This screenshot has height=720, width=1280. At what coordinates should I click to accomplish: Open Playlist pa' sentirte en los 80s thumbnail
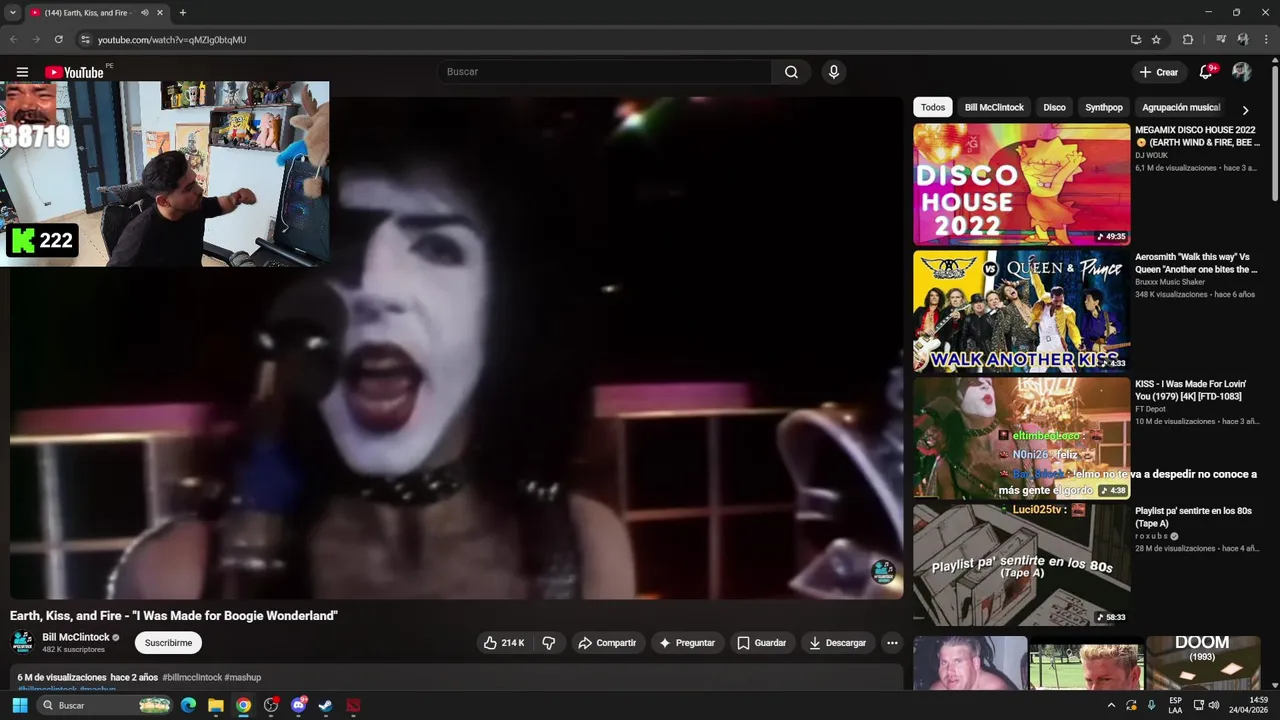click(1021, 565)
